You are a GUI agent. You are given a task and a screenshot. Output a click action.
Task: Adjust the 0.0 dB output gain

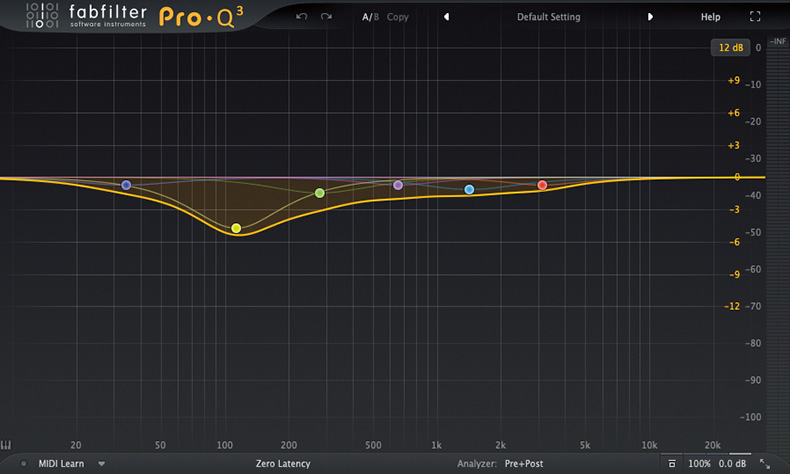732,463
